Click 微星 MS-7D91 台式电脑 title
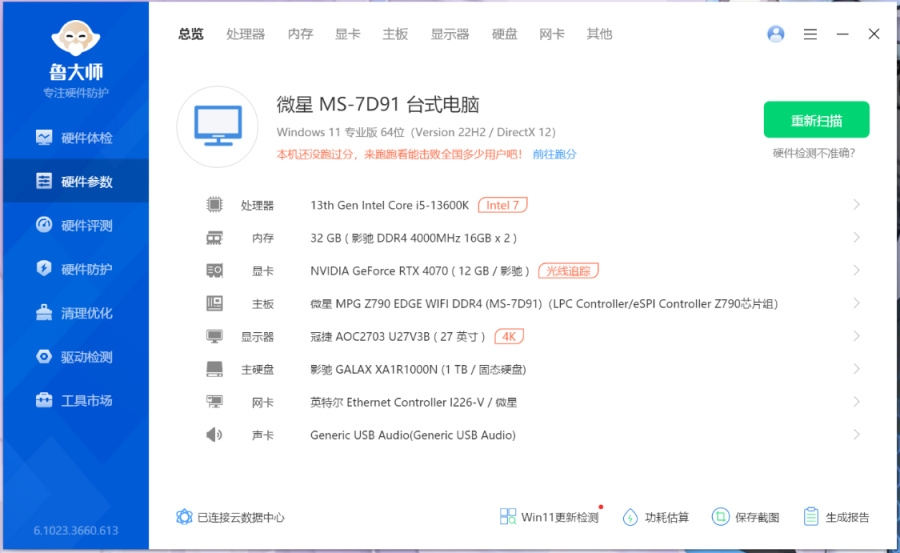 tap(378, 105)
